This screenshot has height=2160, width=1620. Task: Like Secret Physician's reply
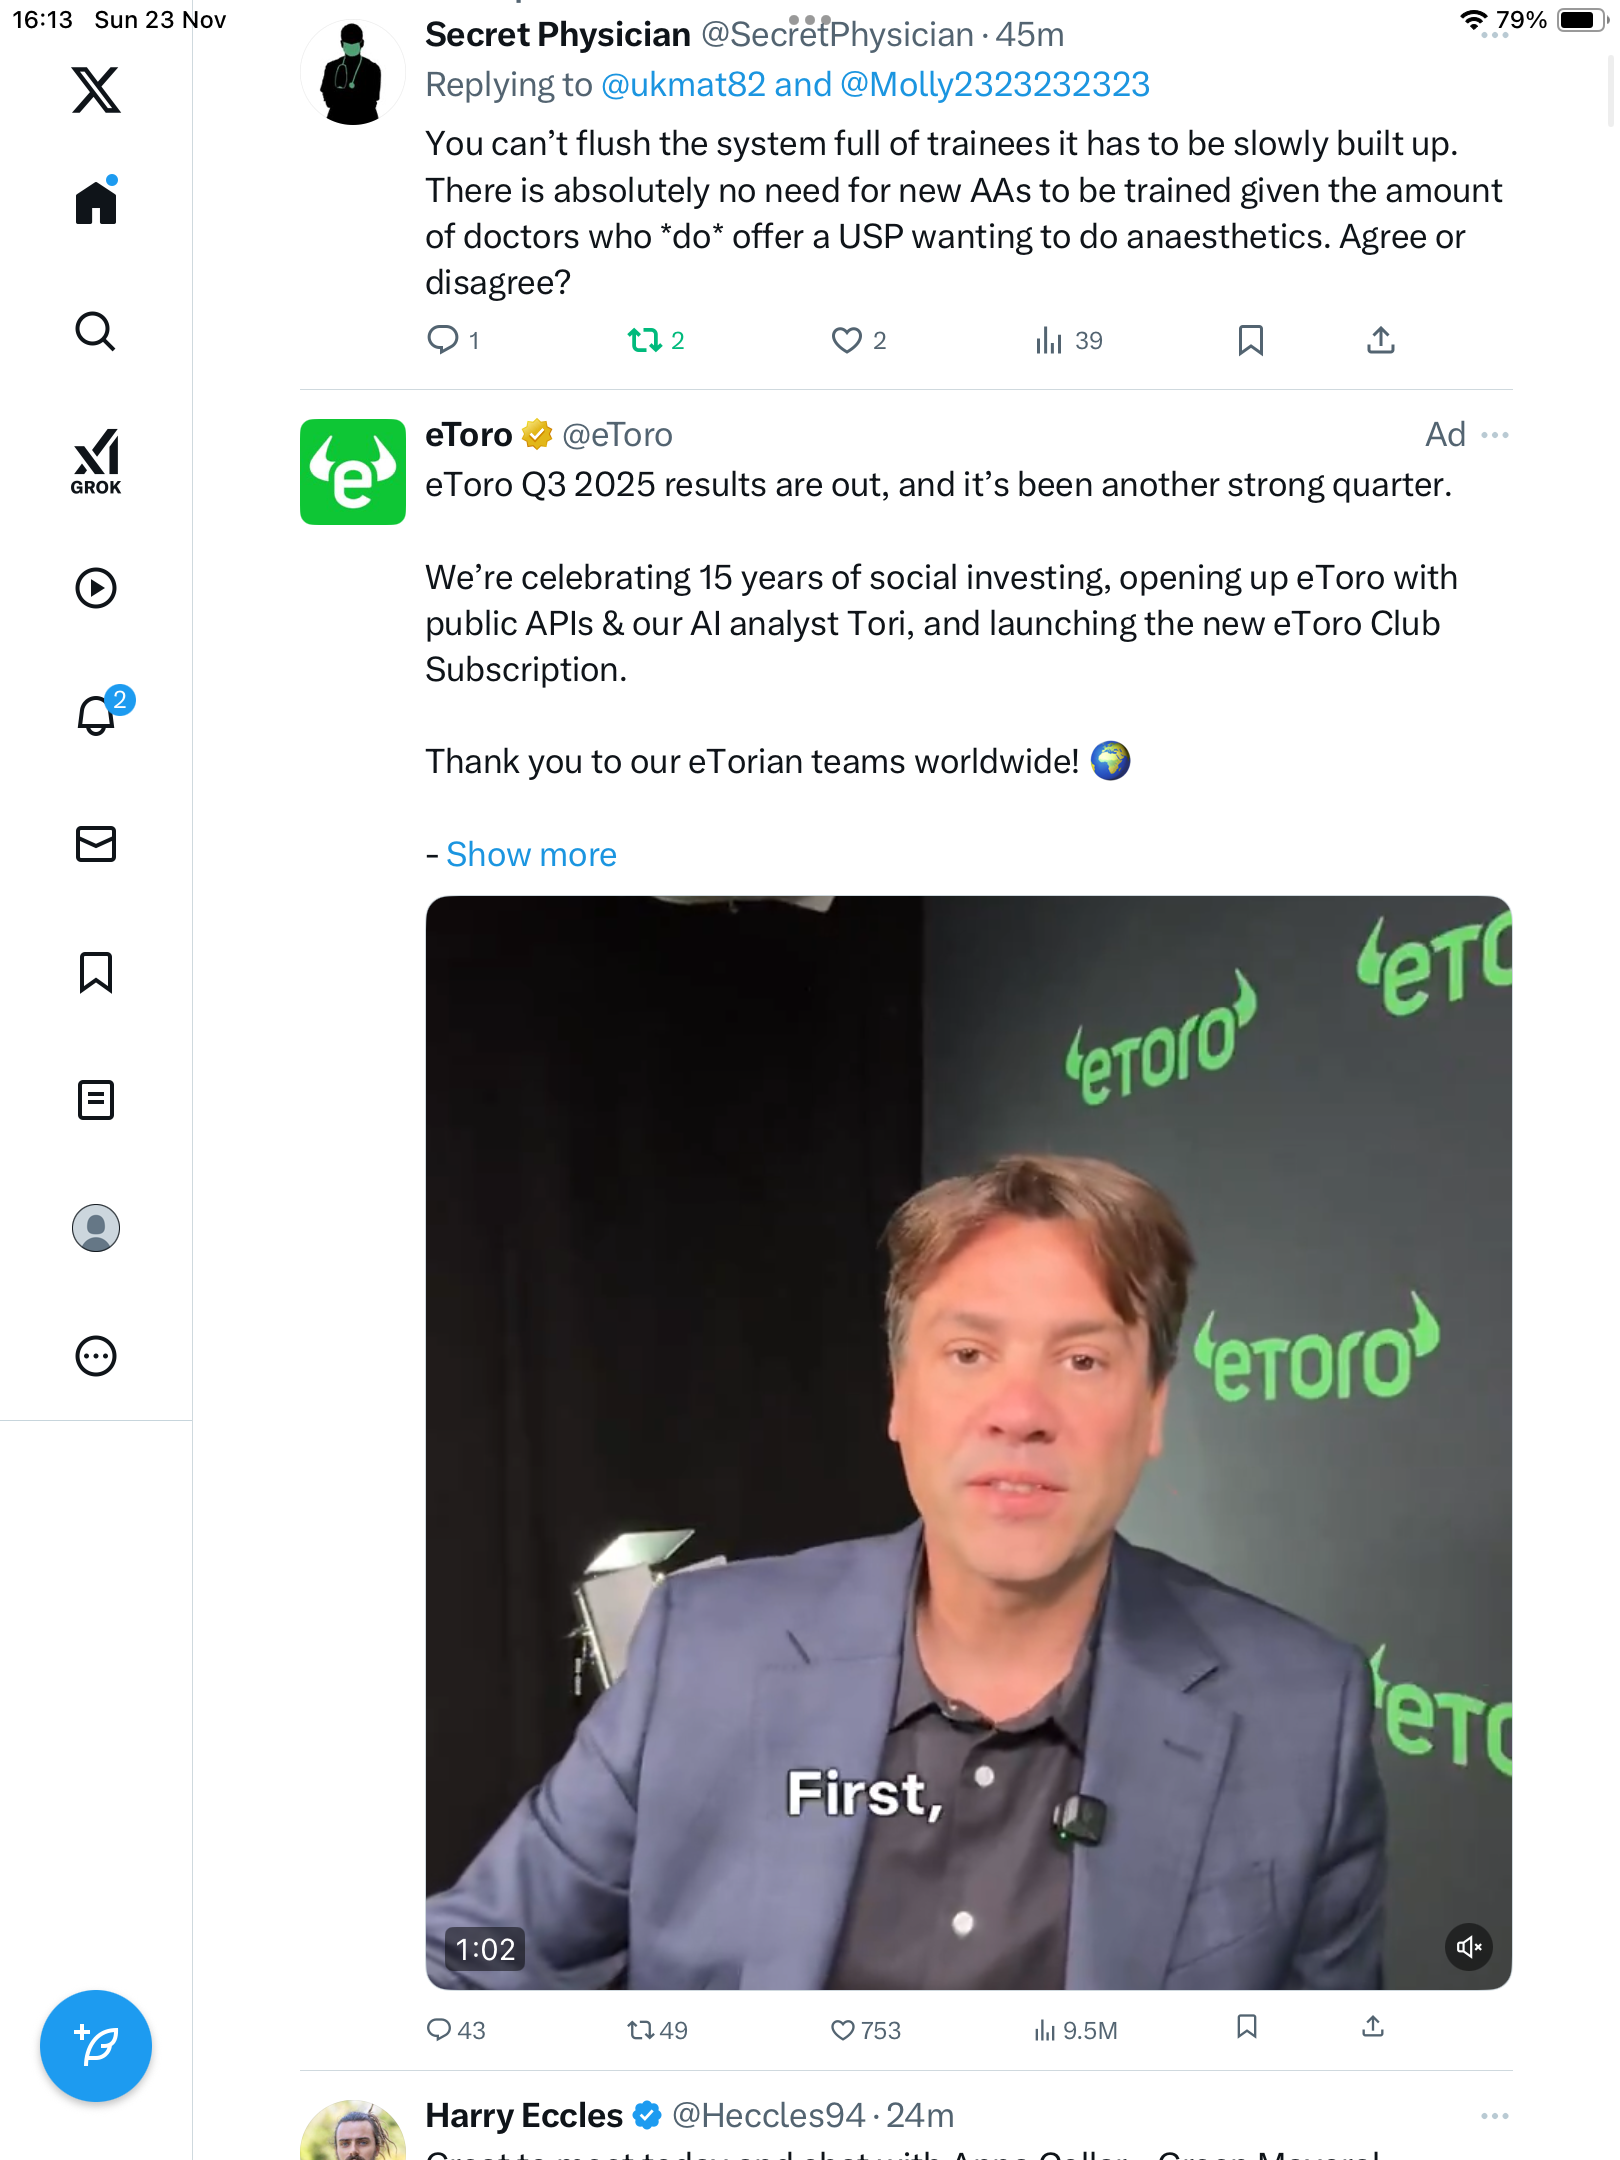click(847, 341)
